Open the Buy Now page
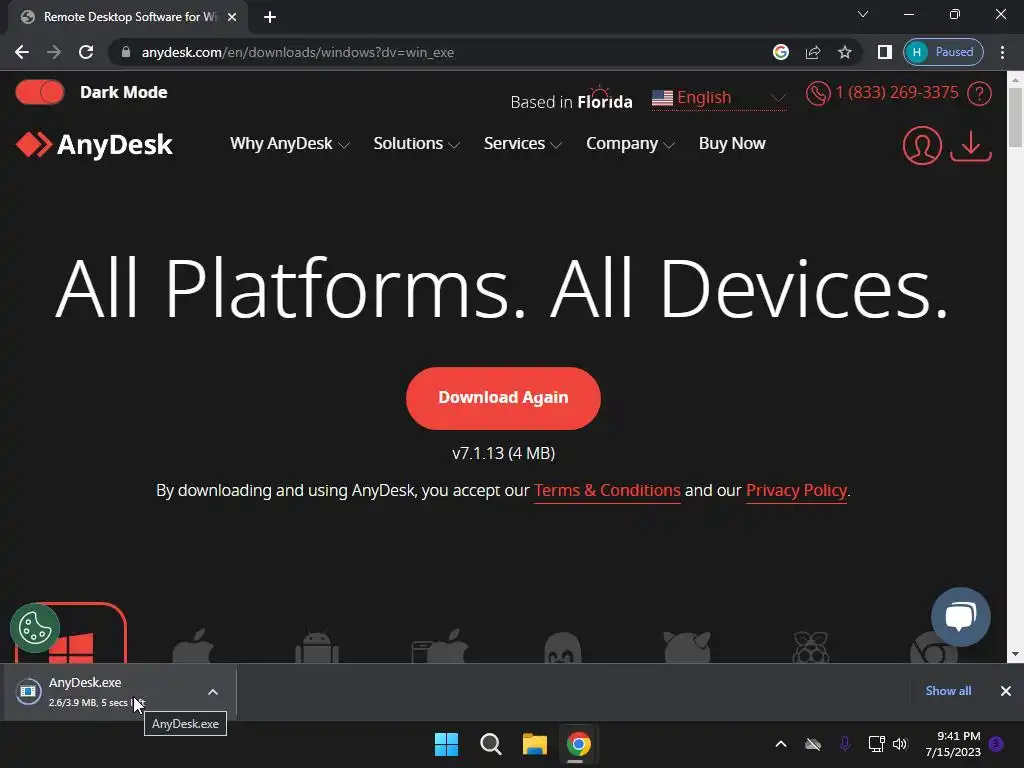The width and height of the screenshot is (1024, 768). (732, 144)
